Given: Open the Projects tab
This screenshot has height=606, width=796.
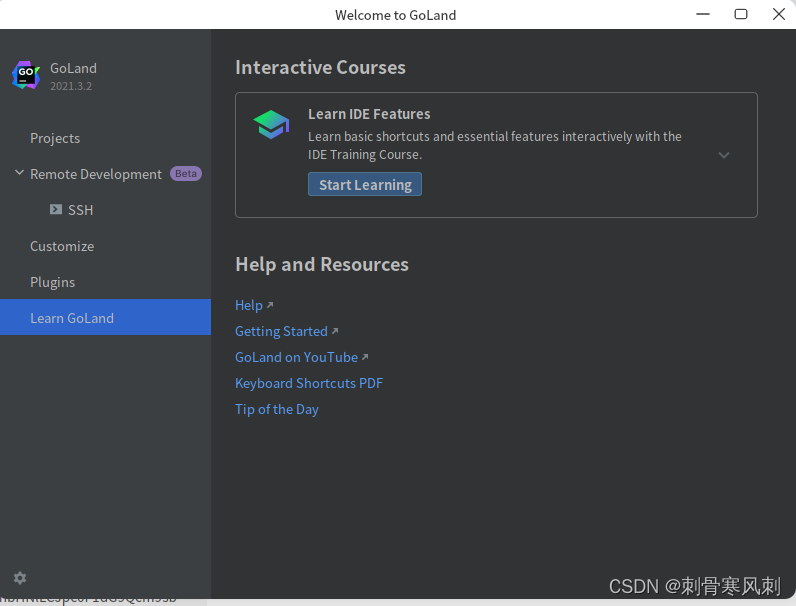Looking at the screenshot, I should [x=55, y=138].
